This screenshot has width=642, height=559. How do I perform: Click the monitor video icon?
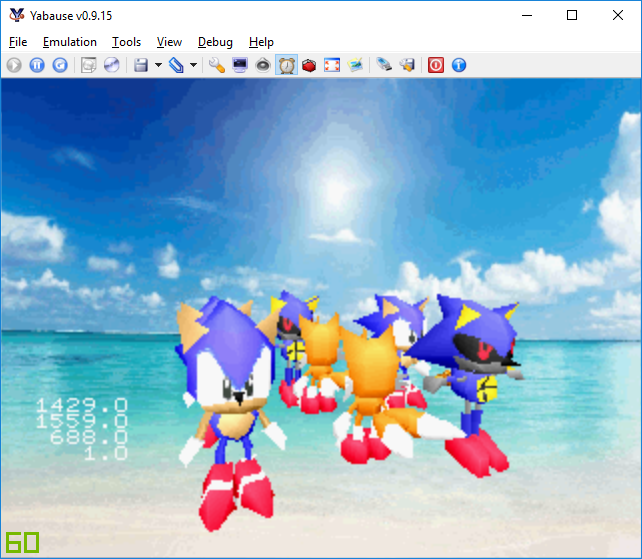tap(240, 65)
